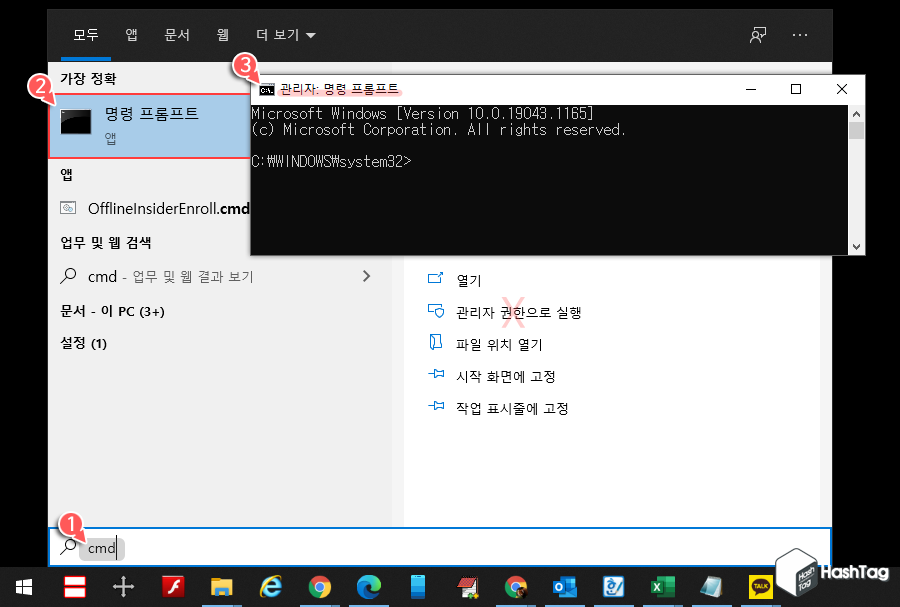Expand the cmd web result chevron arrow
The height and width of the screenshot is (607, 900).
tap(366, 277)
